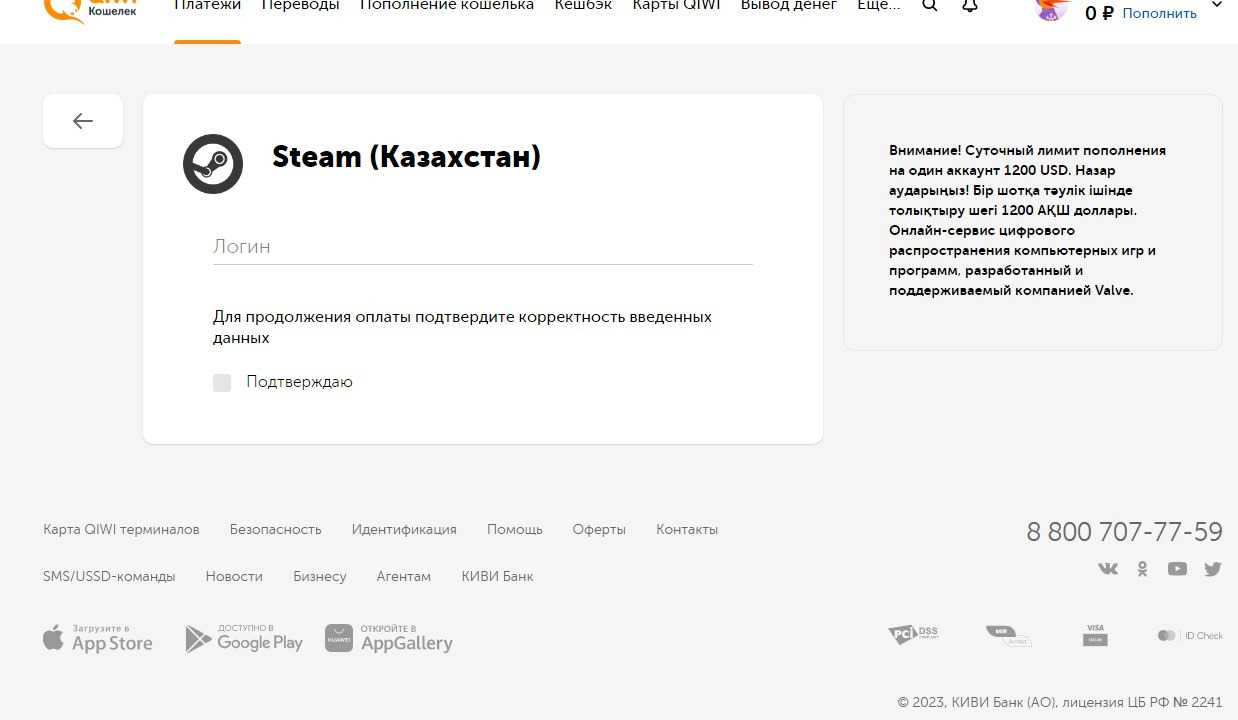Open the Google Play download badge
Image resolution: width=1238 pixels, height=720 pixels.
[x=244, y=638]
